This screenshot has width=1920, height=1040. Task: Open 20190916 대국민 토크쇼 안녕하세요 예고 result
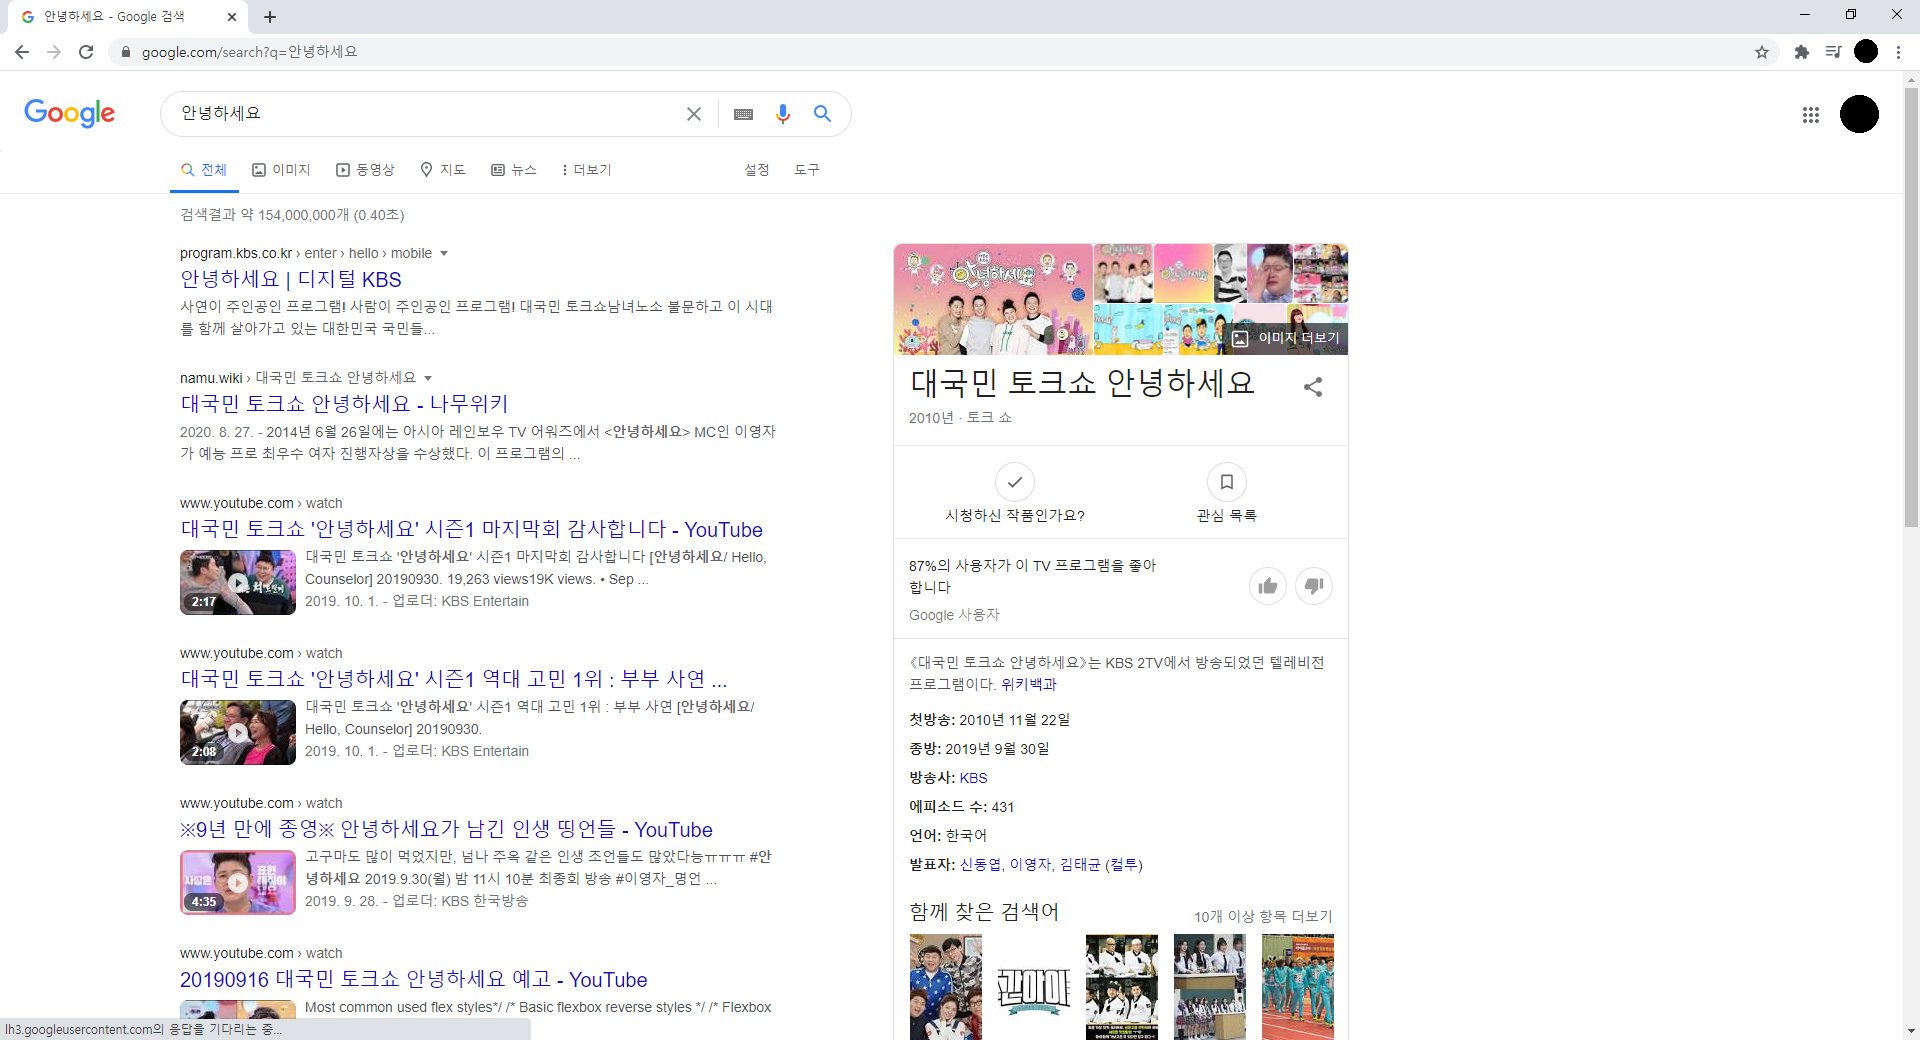pyautogui.click(x=413, y=980)
